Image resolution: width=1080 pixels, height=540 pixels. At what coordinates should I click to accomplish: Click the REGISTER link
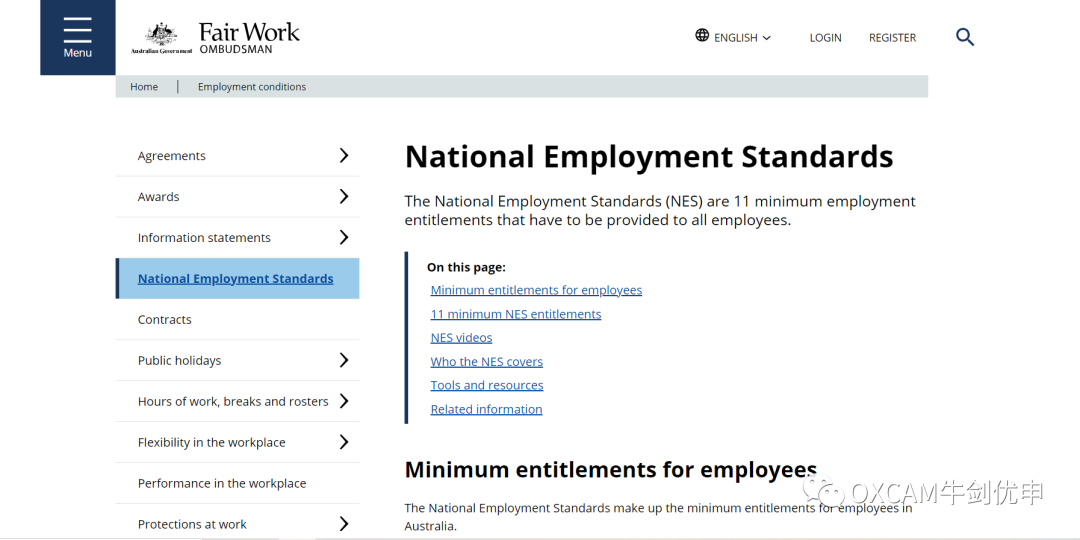892,38
